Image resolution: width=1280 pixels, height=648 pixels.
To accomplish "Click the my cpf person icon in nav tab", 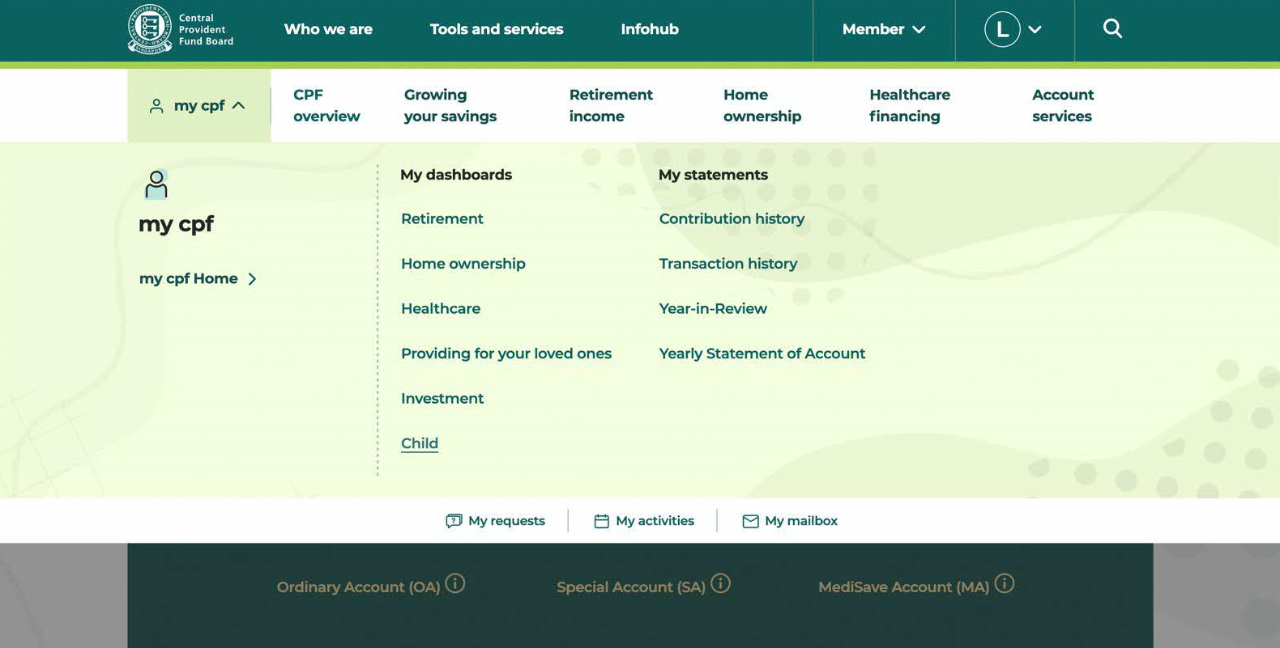I will coord(156,106).
